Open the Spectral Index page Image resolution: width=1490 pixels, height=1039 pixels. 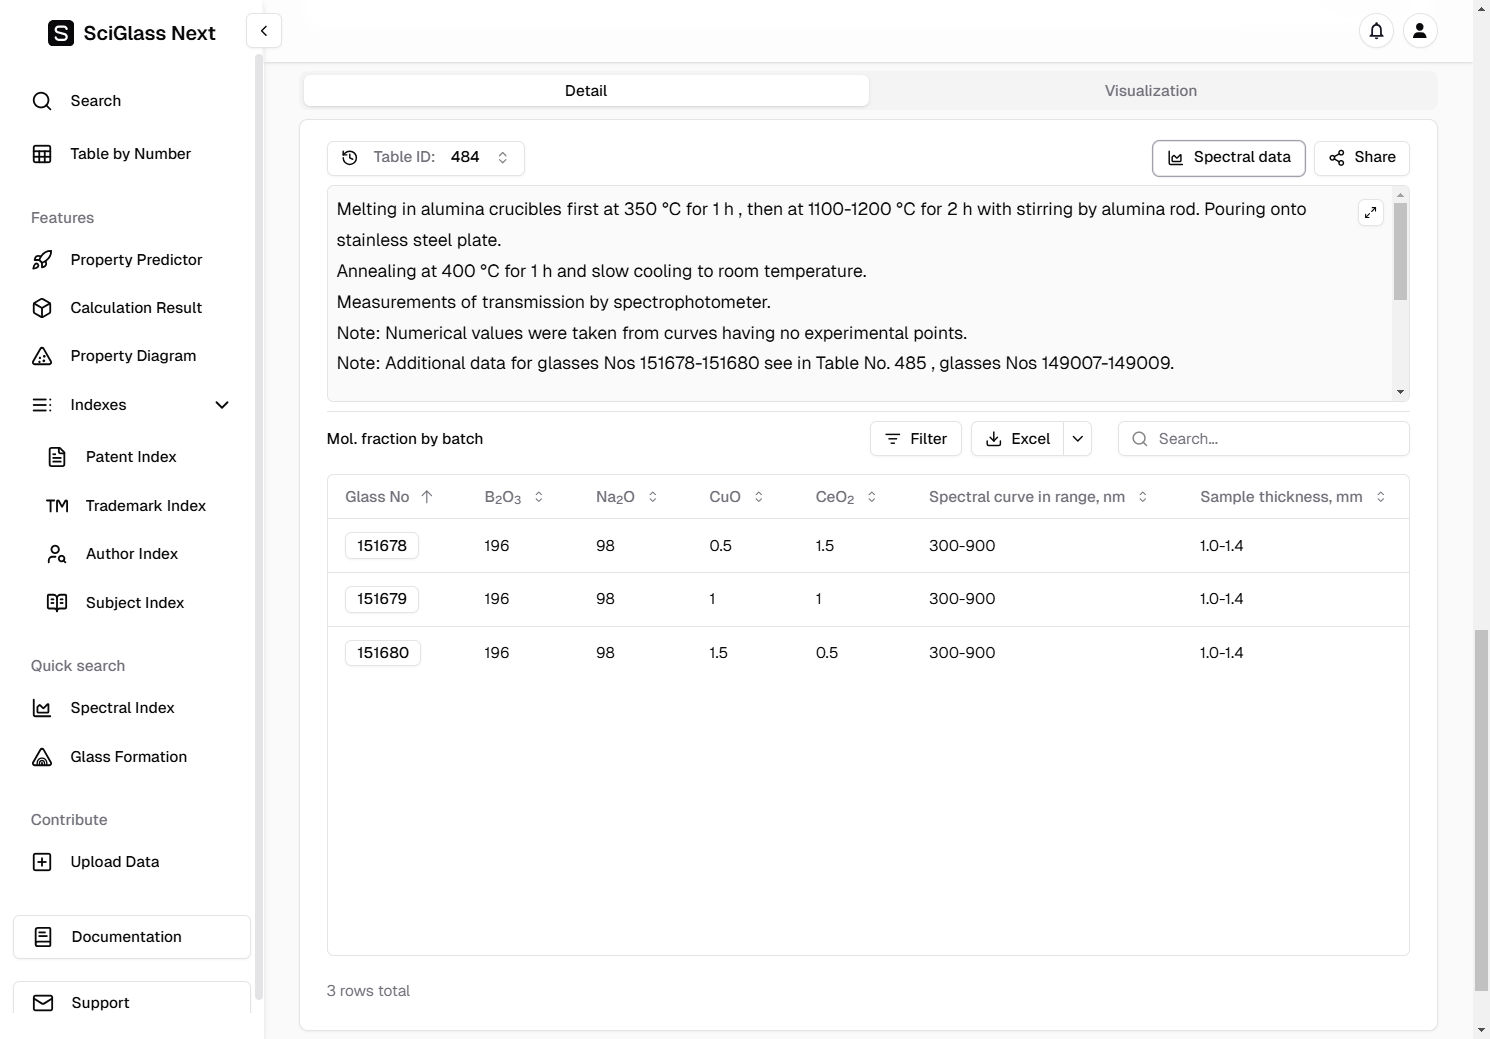tap(122, 708)
